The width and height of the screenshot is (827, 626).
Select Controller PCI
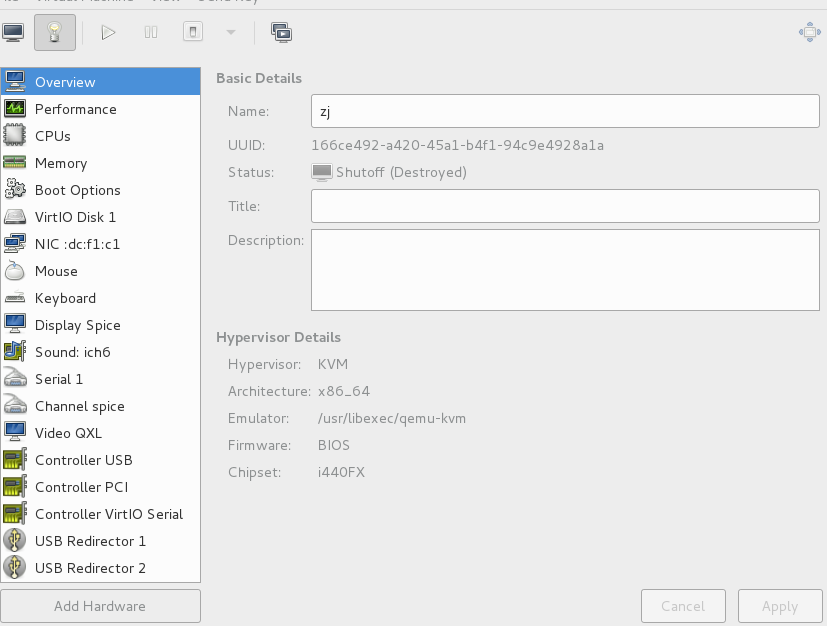point(100,487)
